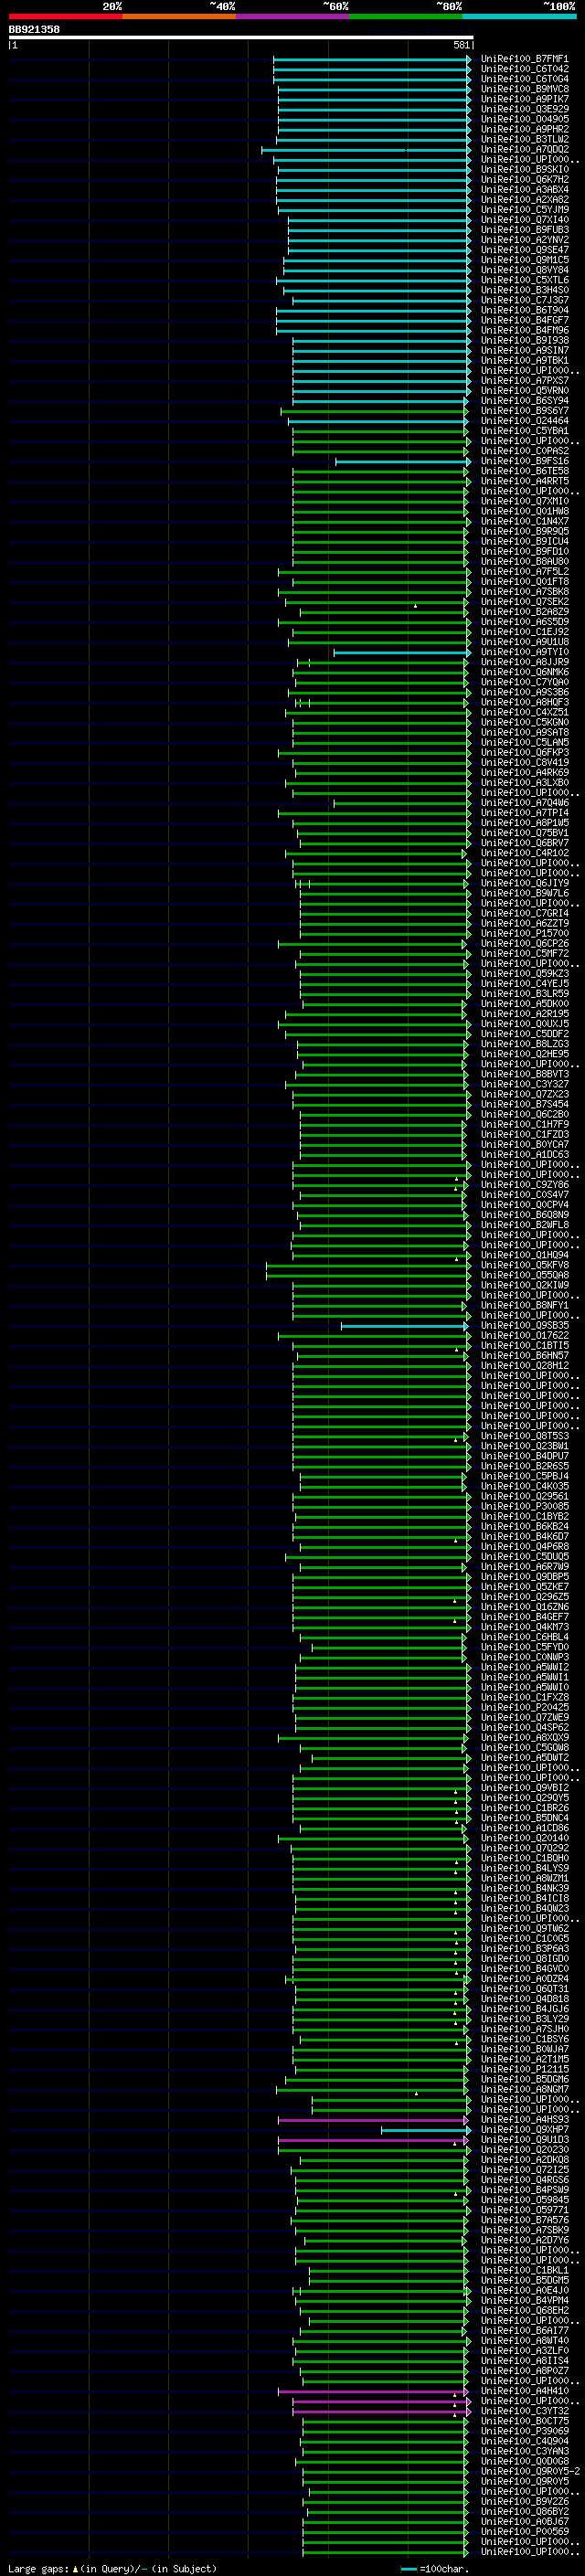Screen dimensions: 585x2576
Task: Click the green ~80% identity legend segment
Action: tap(406, 16)
